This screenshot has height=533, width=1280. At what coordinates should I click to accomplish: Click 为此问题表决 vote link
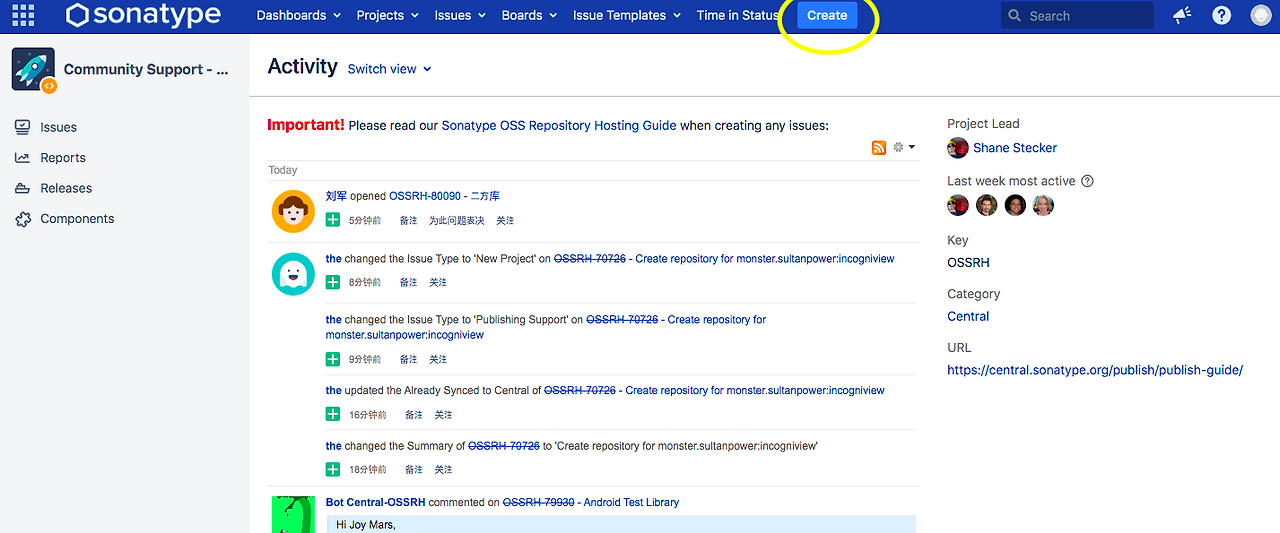456,220
